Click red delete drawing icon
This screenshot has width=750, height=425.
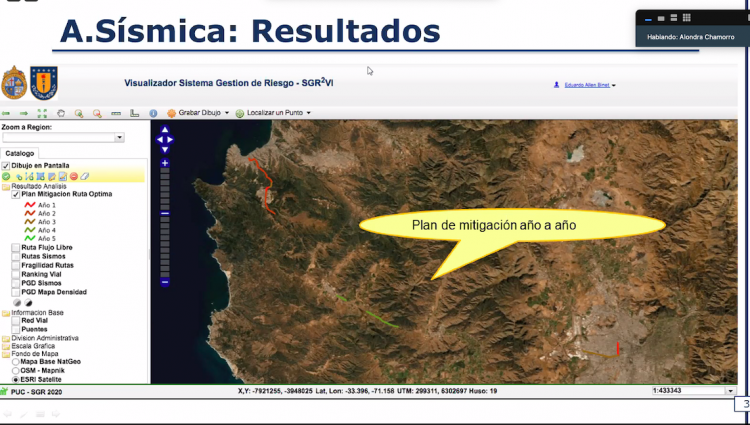tap(74, 176)
